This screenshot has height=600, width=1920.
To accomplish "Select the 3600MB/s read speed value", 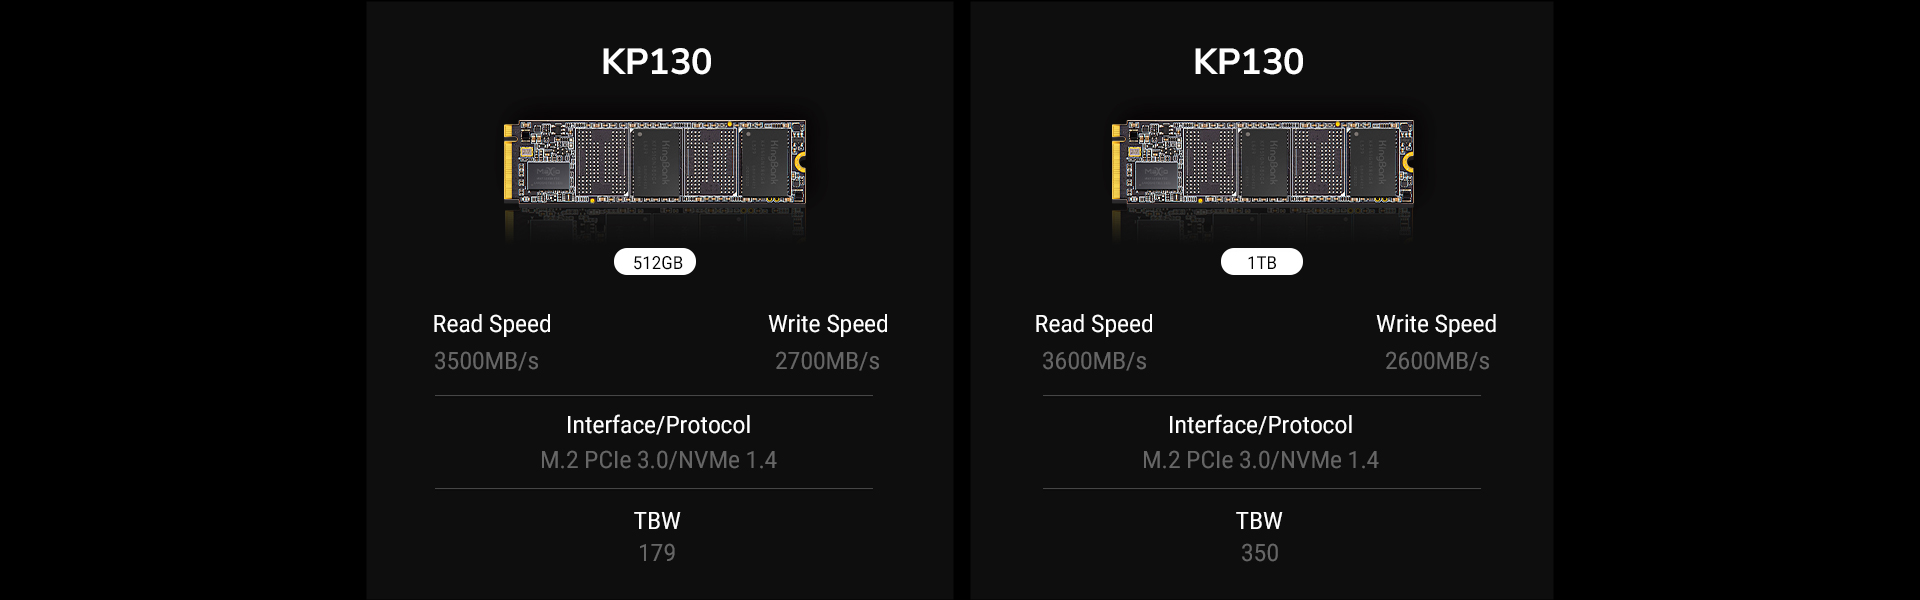I will coord(1094,361).
